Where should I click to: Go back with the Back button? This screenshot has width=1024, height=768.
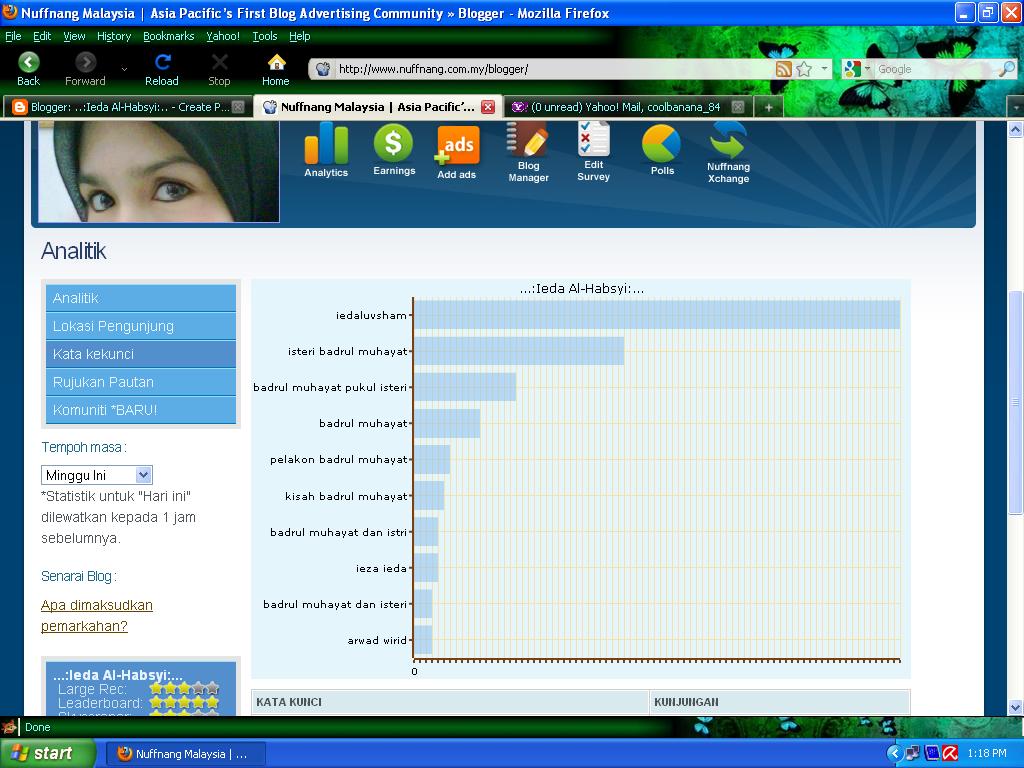[x=28, y=69]
